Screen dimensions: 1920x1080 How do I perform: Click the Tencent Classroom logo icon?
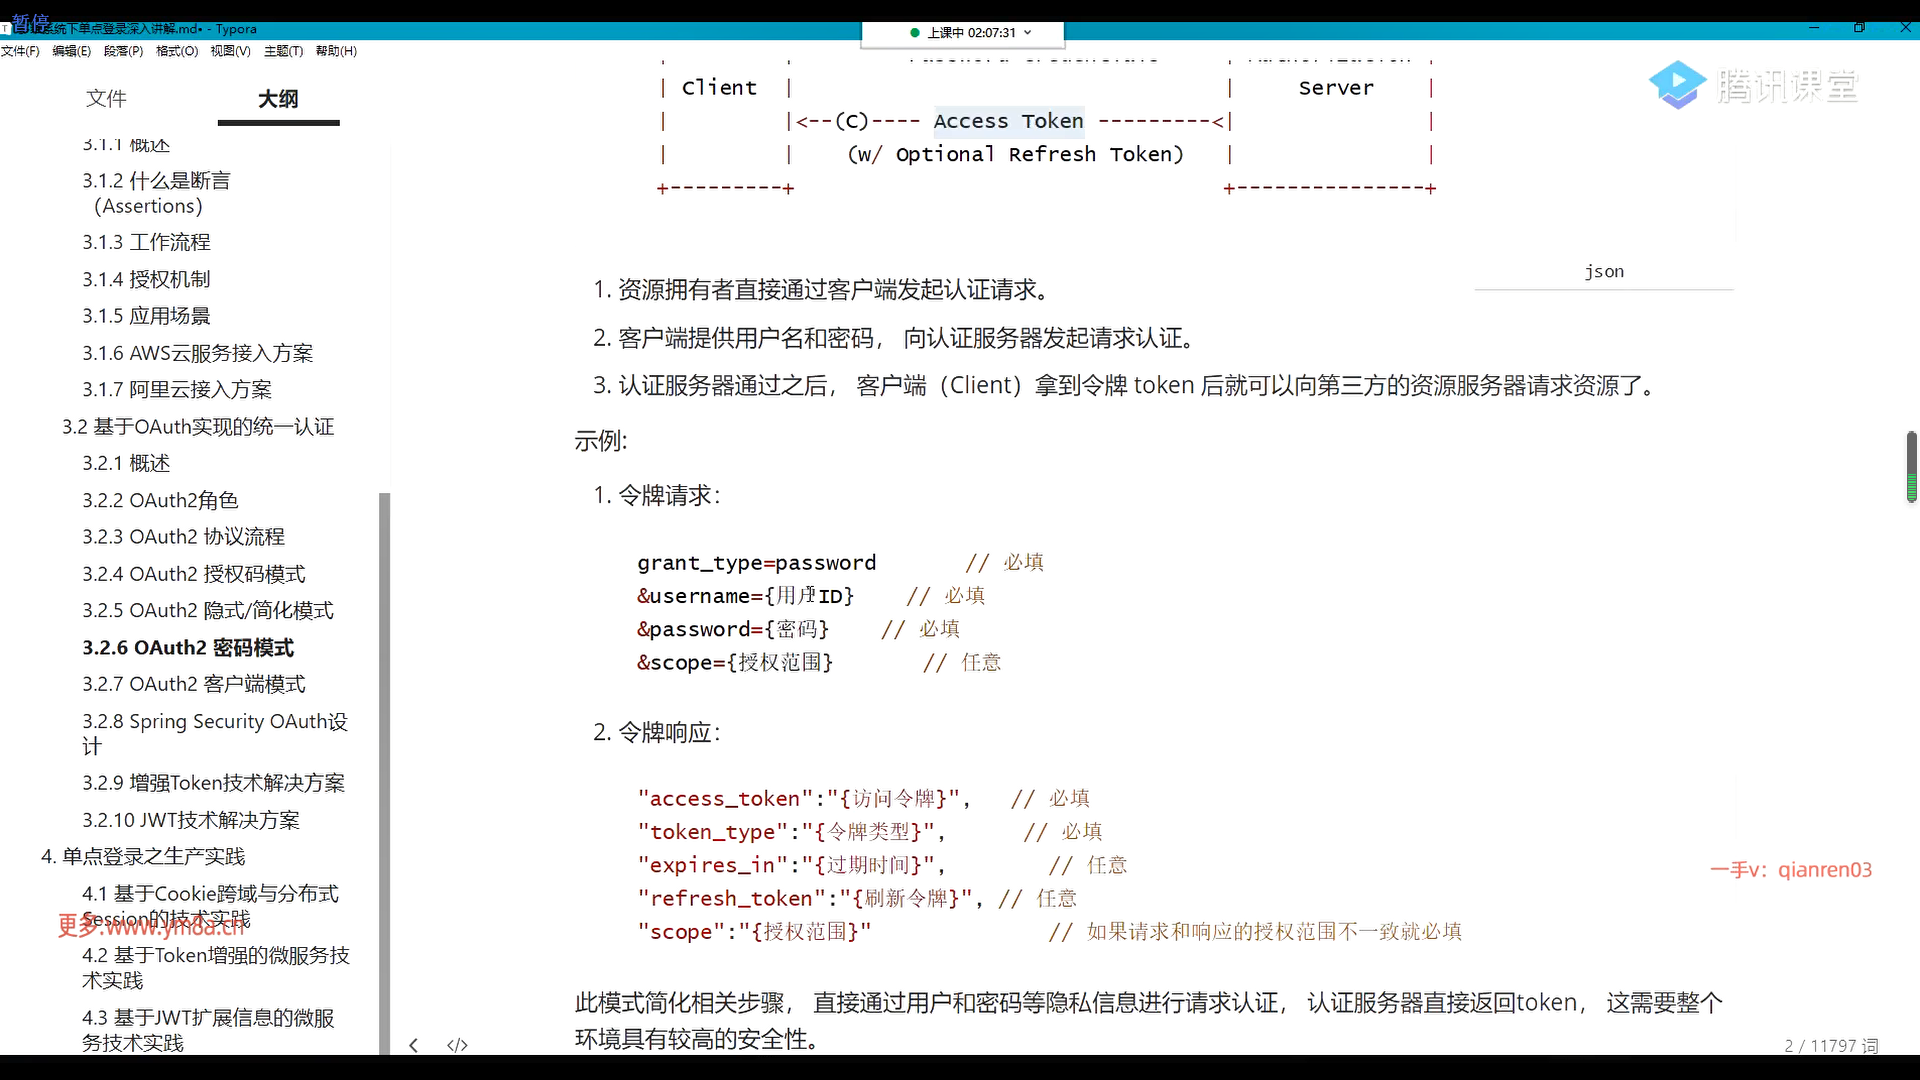click(1677, 85)
